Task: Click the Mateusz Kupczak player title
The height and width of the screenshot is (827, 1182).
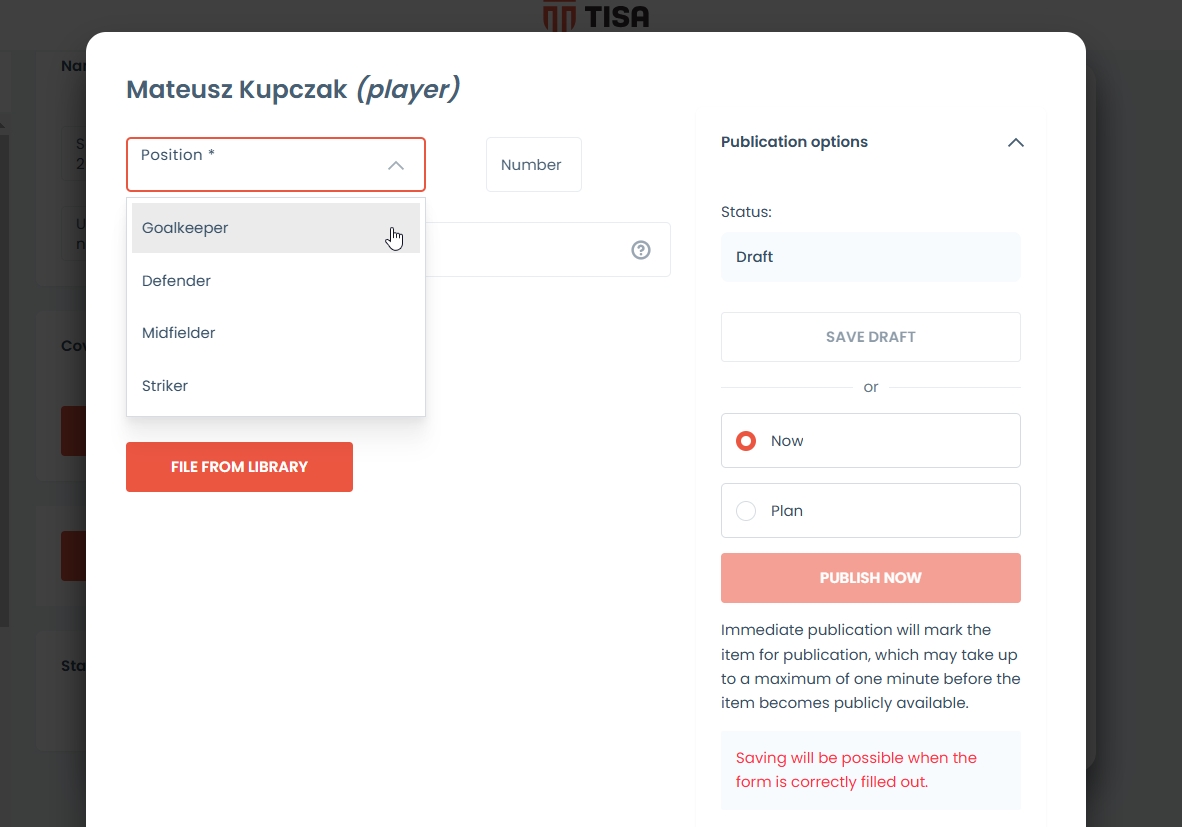Action: 292,89
